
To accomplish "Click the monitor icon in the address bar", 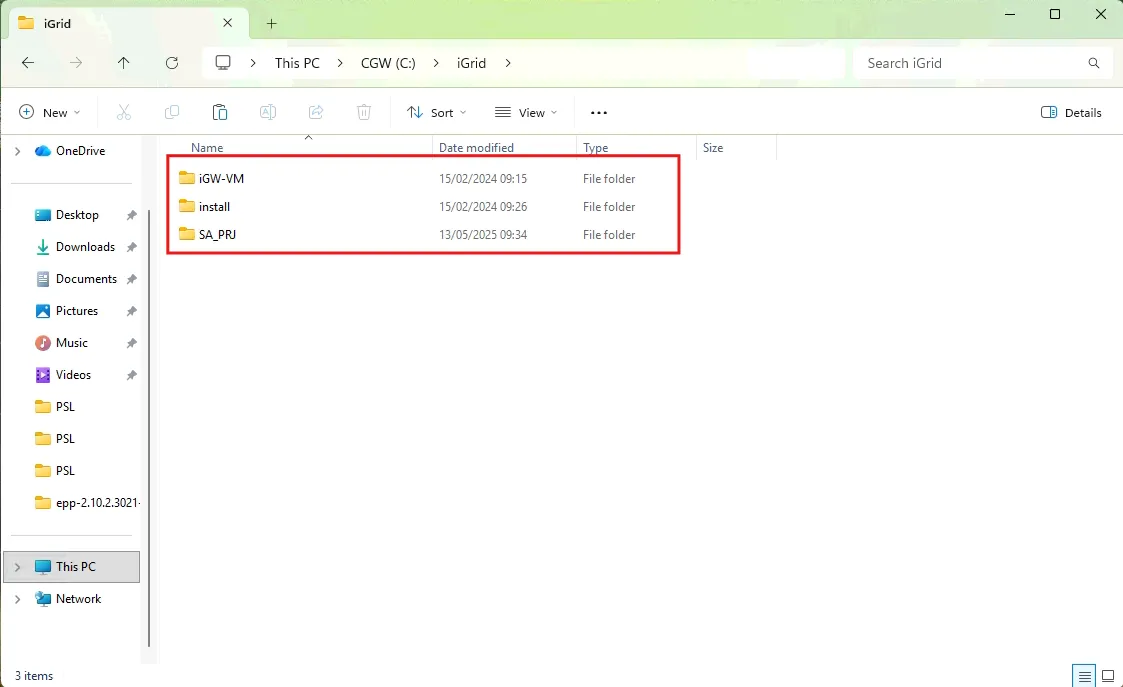I will [x=223, y=63].
